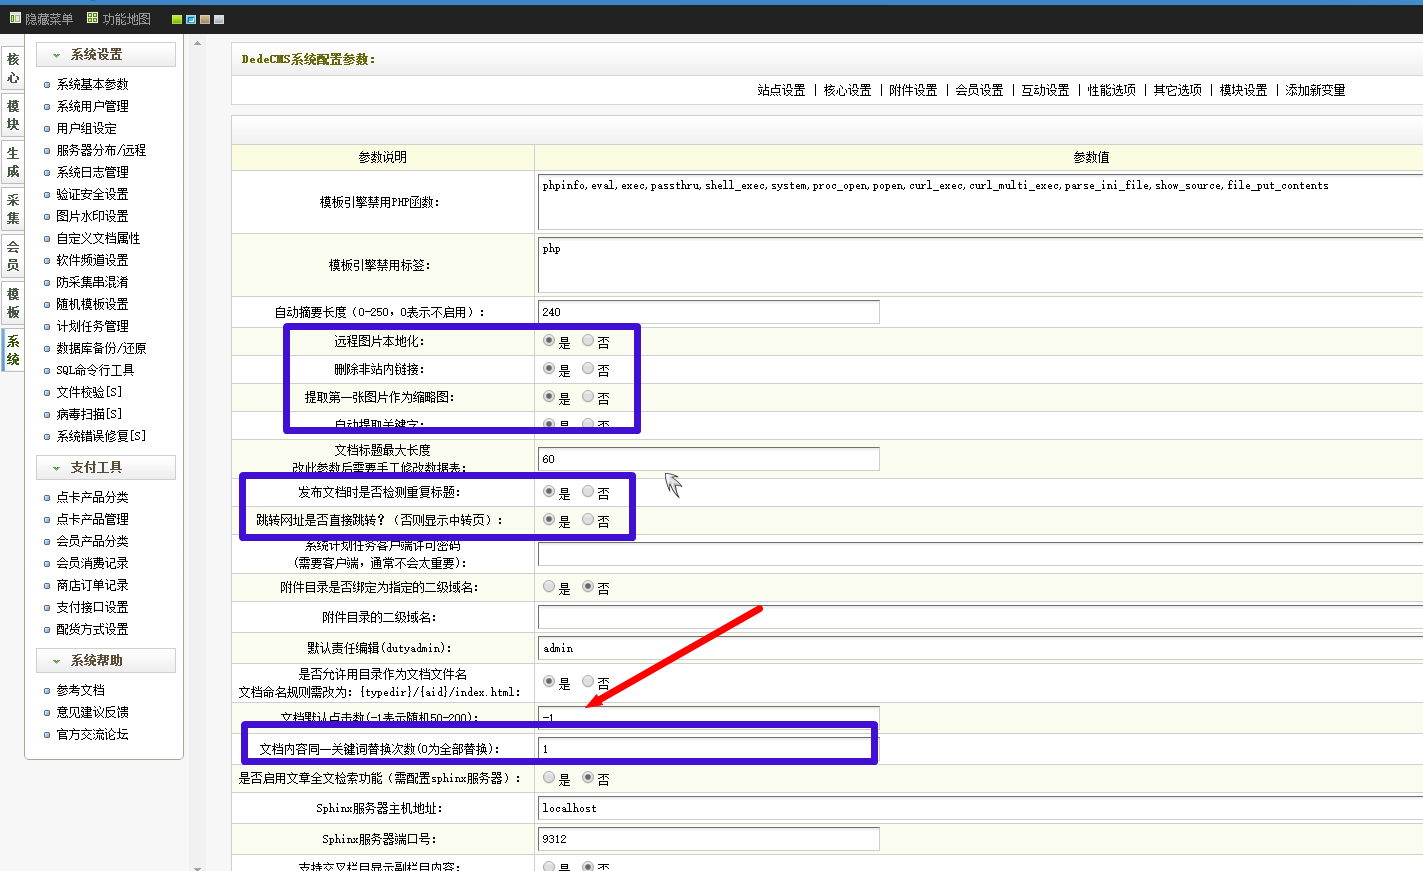Choose the tan skin icon
This screenshot has height=871, width=1423.
(205, 19)
